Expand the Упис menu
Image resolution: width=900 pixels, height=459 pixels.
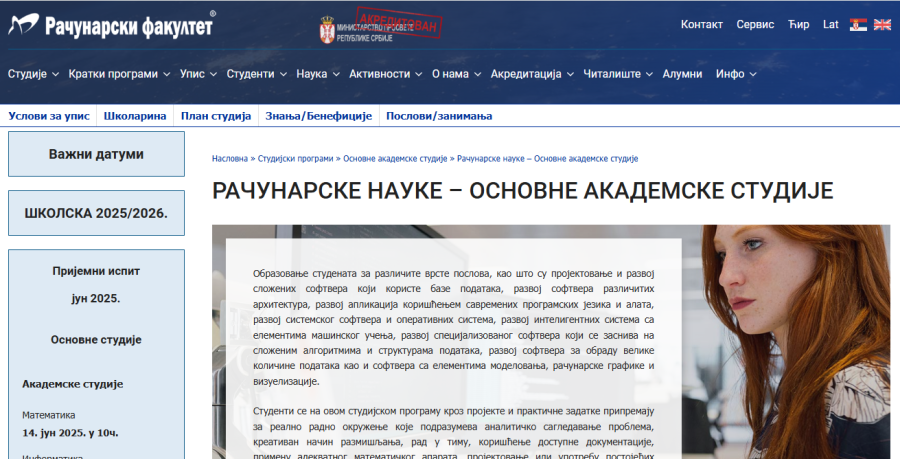(x=198, y=74)
